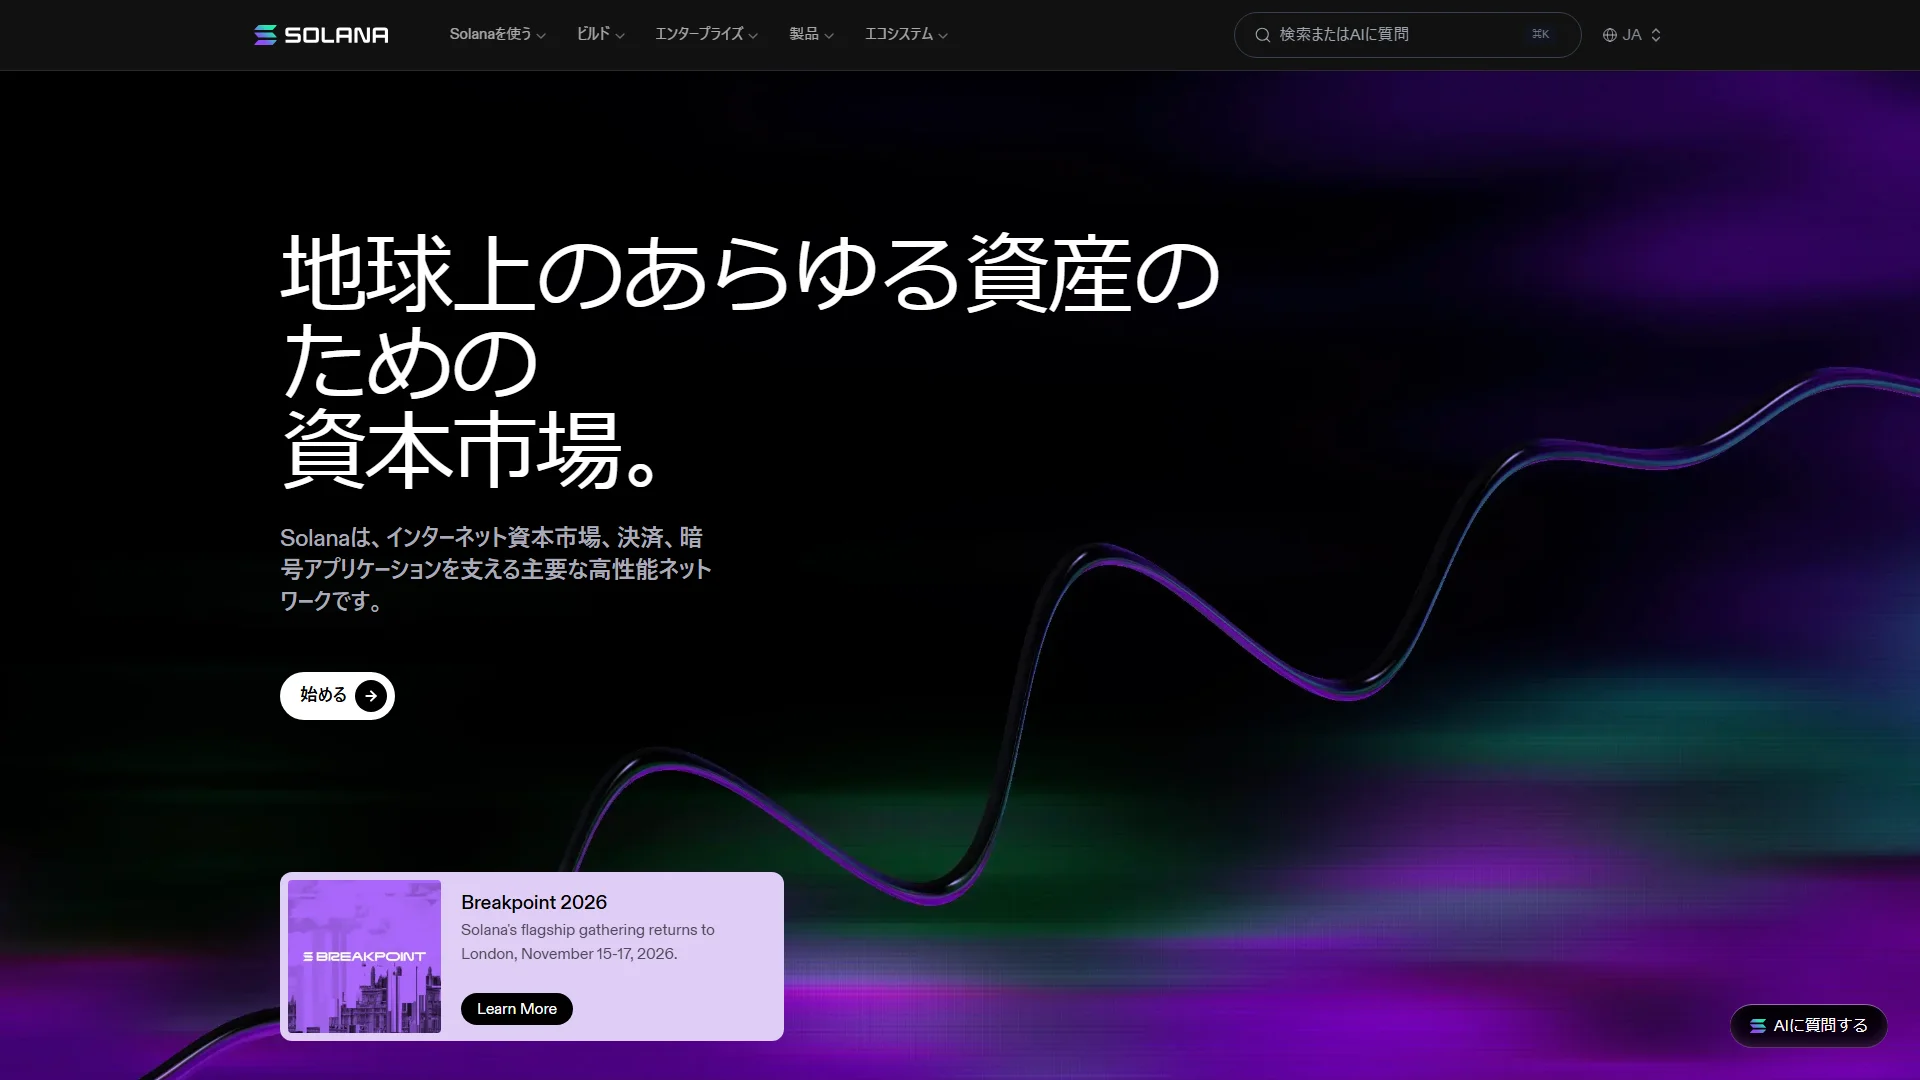Click the Solana icon in AIに質問する button
Image resolution: width=1920 pixels, height=1080 pixels.
[1758, 1026]
